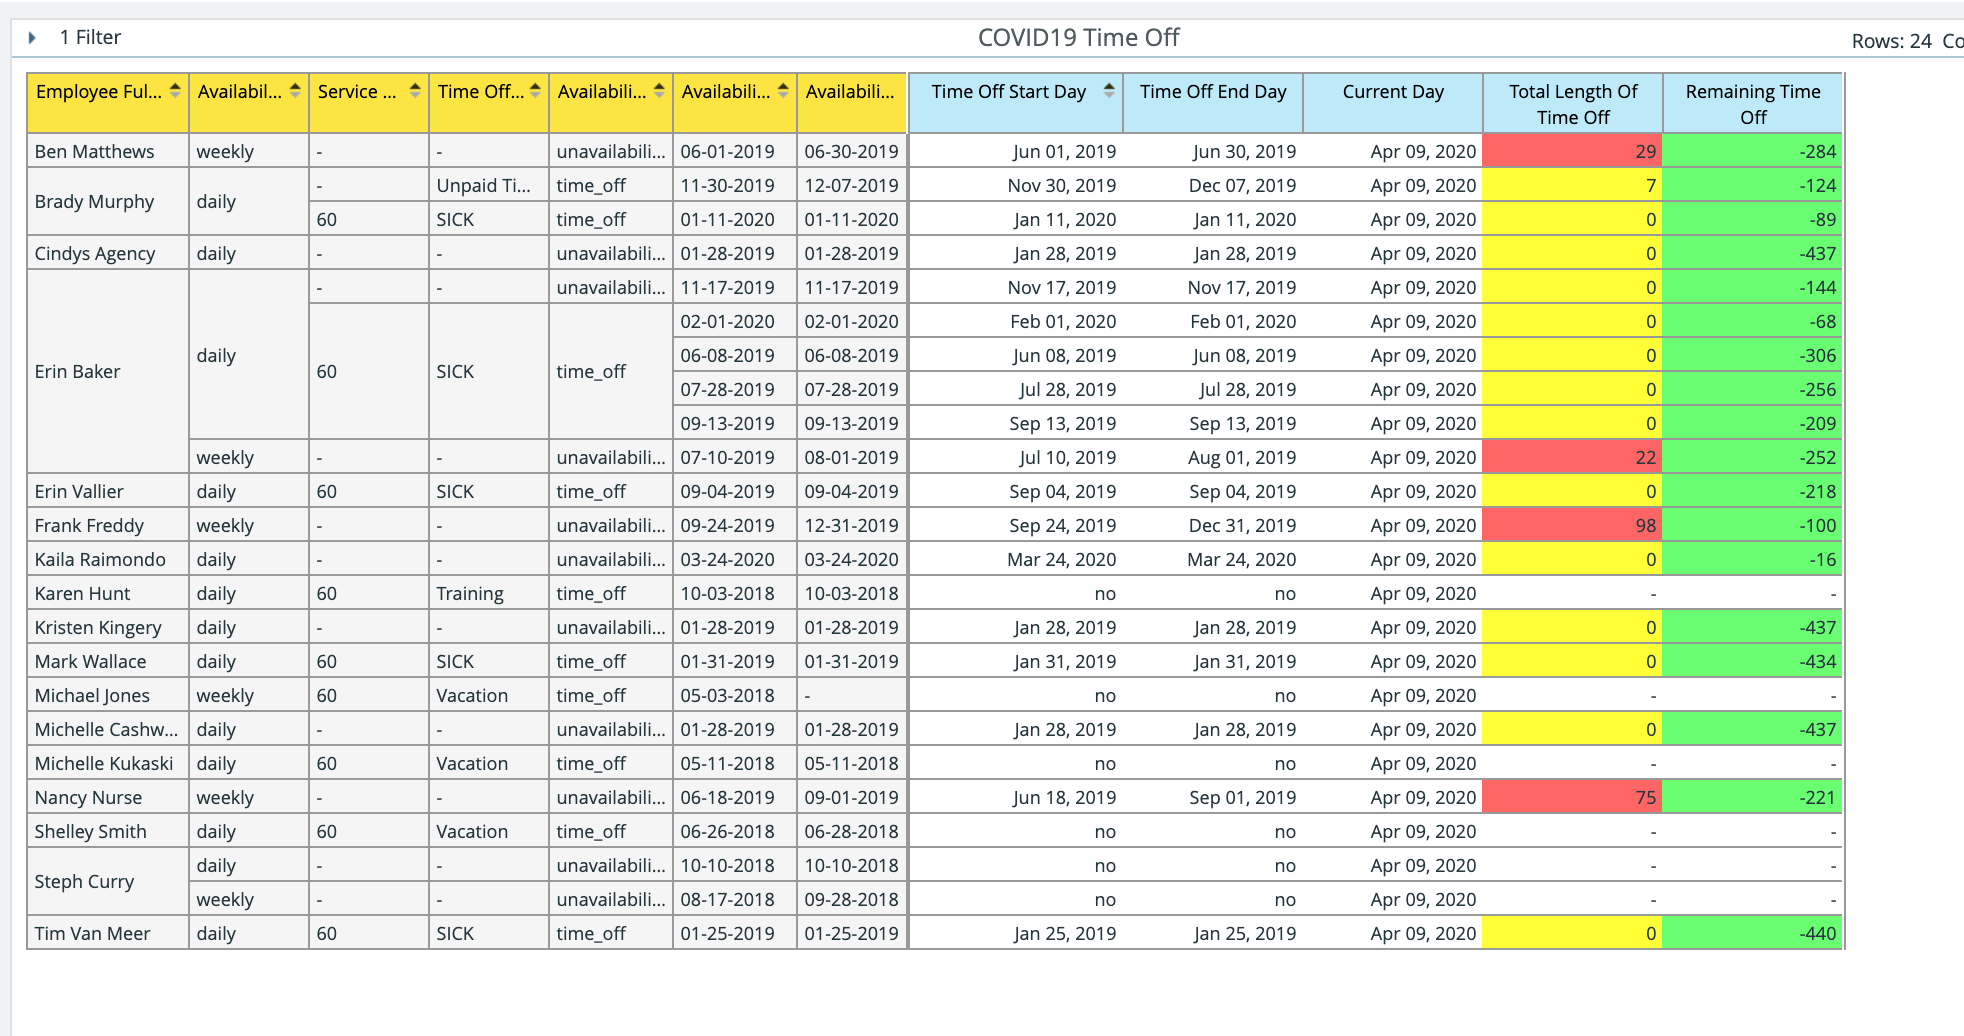The height and width of the screenshot is (1036, 1964).
Task: Click green cell showing -16 for Kaila Raimondo
Action: pos(1752,560)
